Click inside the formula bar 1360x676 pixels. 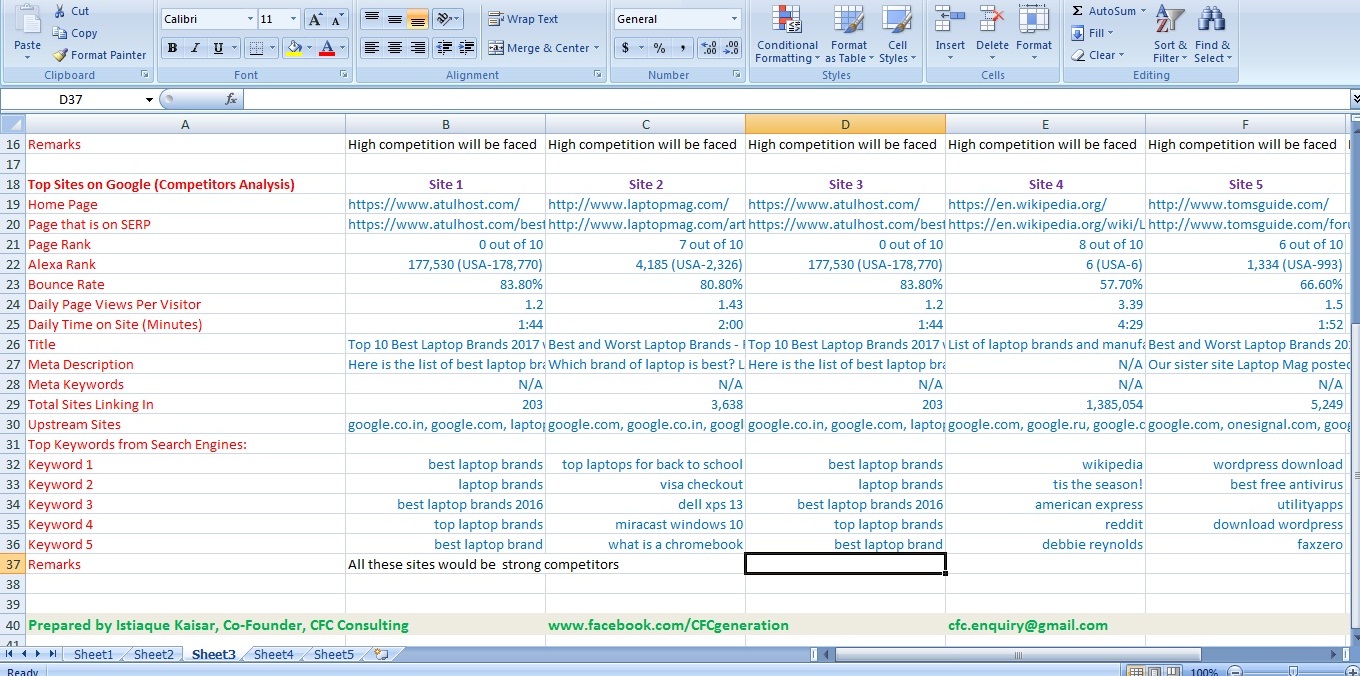click(700, 99)
